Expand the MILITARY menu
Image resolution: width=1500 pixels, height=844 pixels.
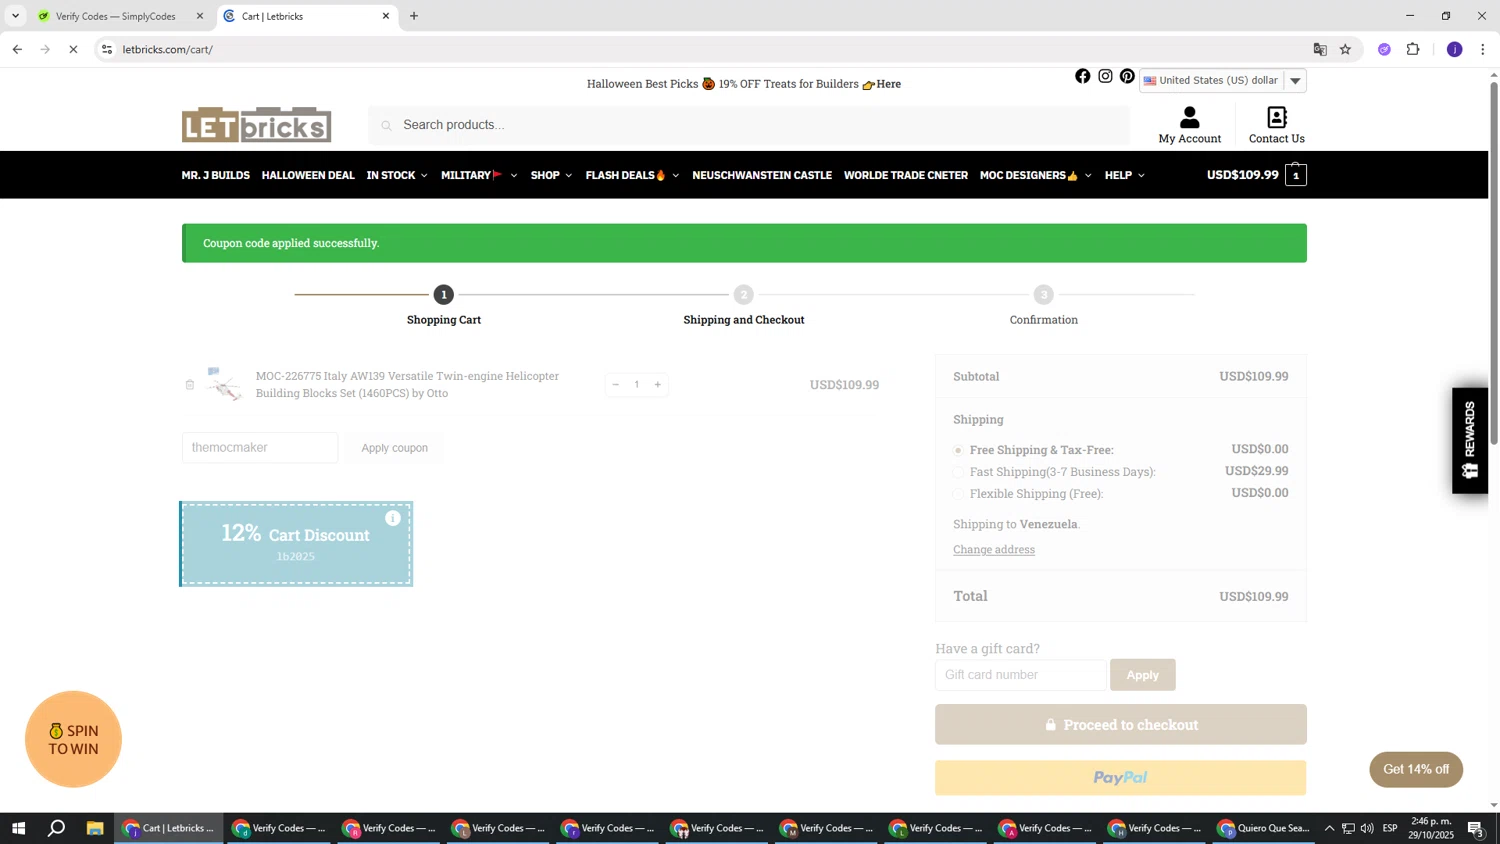pyautogui.click(x=479, y=175)
